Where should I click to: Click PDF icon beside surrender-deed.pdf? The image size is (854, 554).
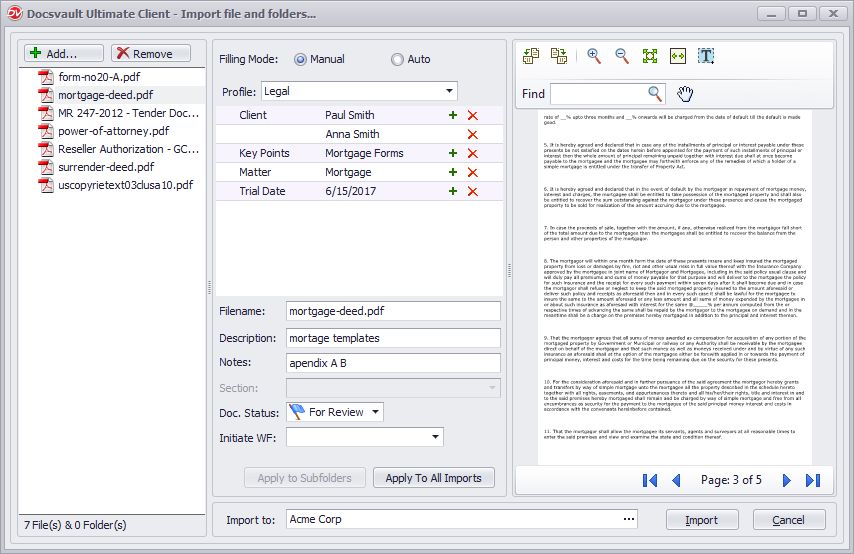[46, 167]
